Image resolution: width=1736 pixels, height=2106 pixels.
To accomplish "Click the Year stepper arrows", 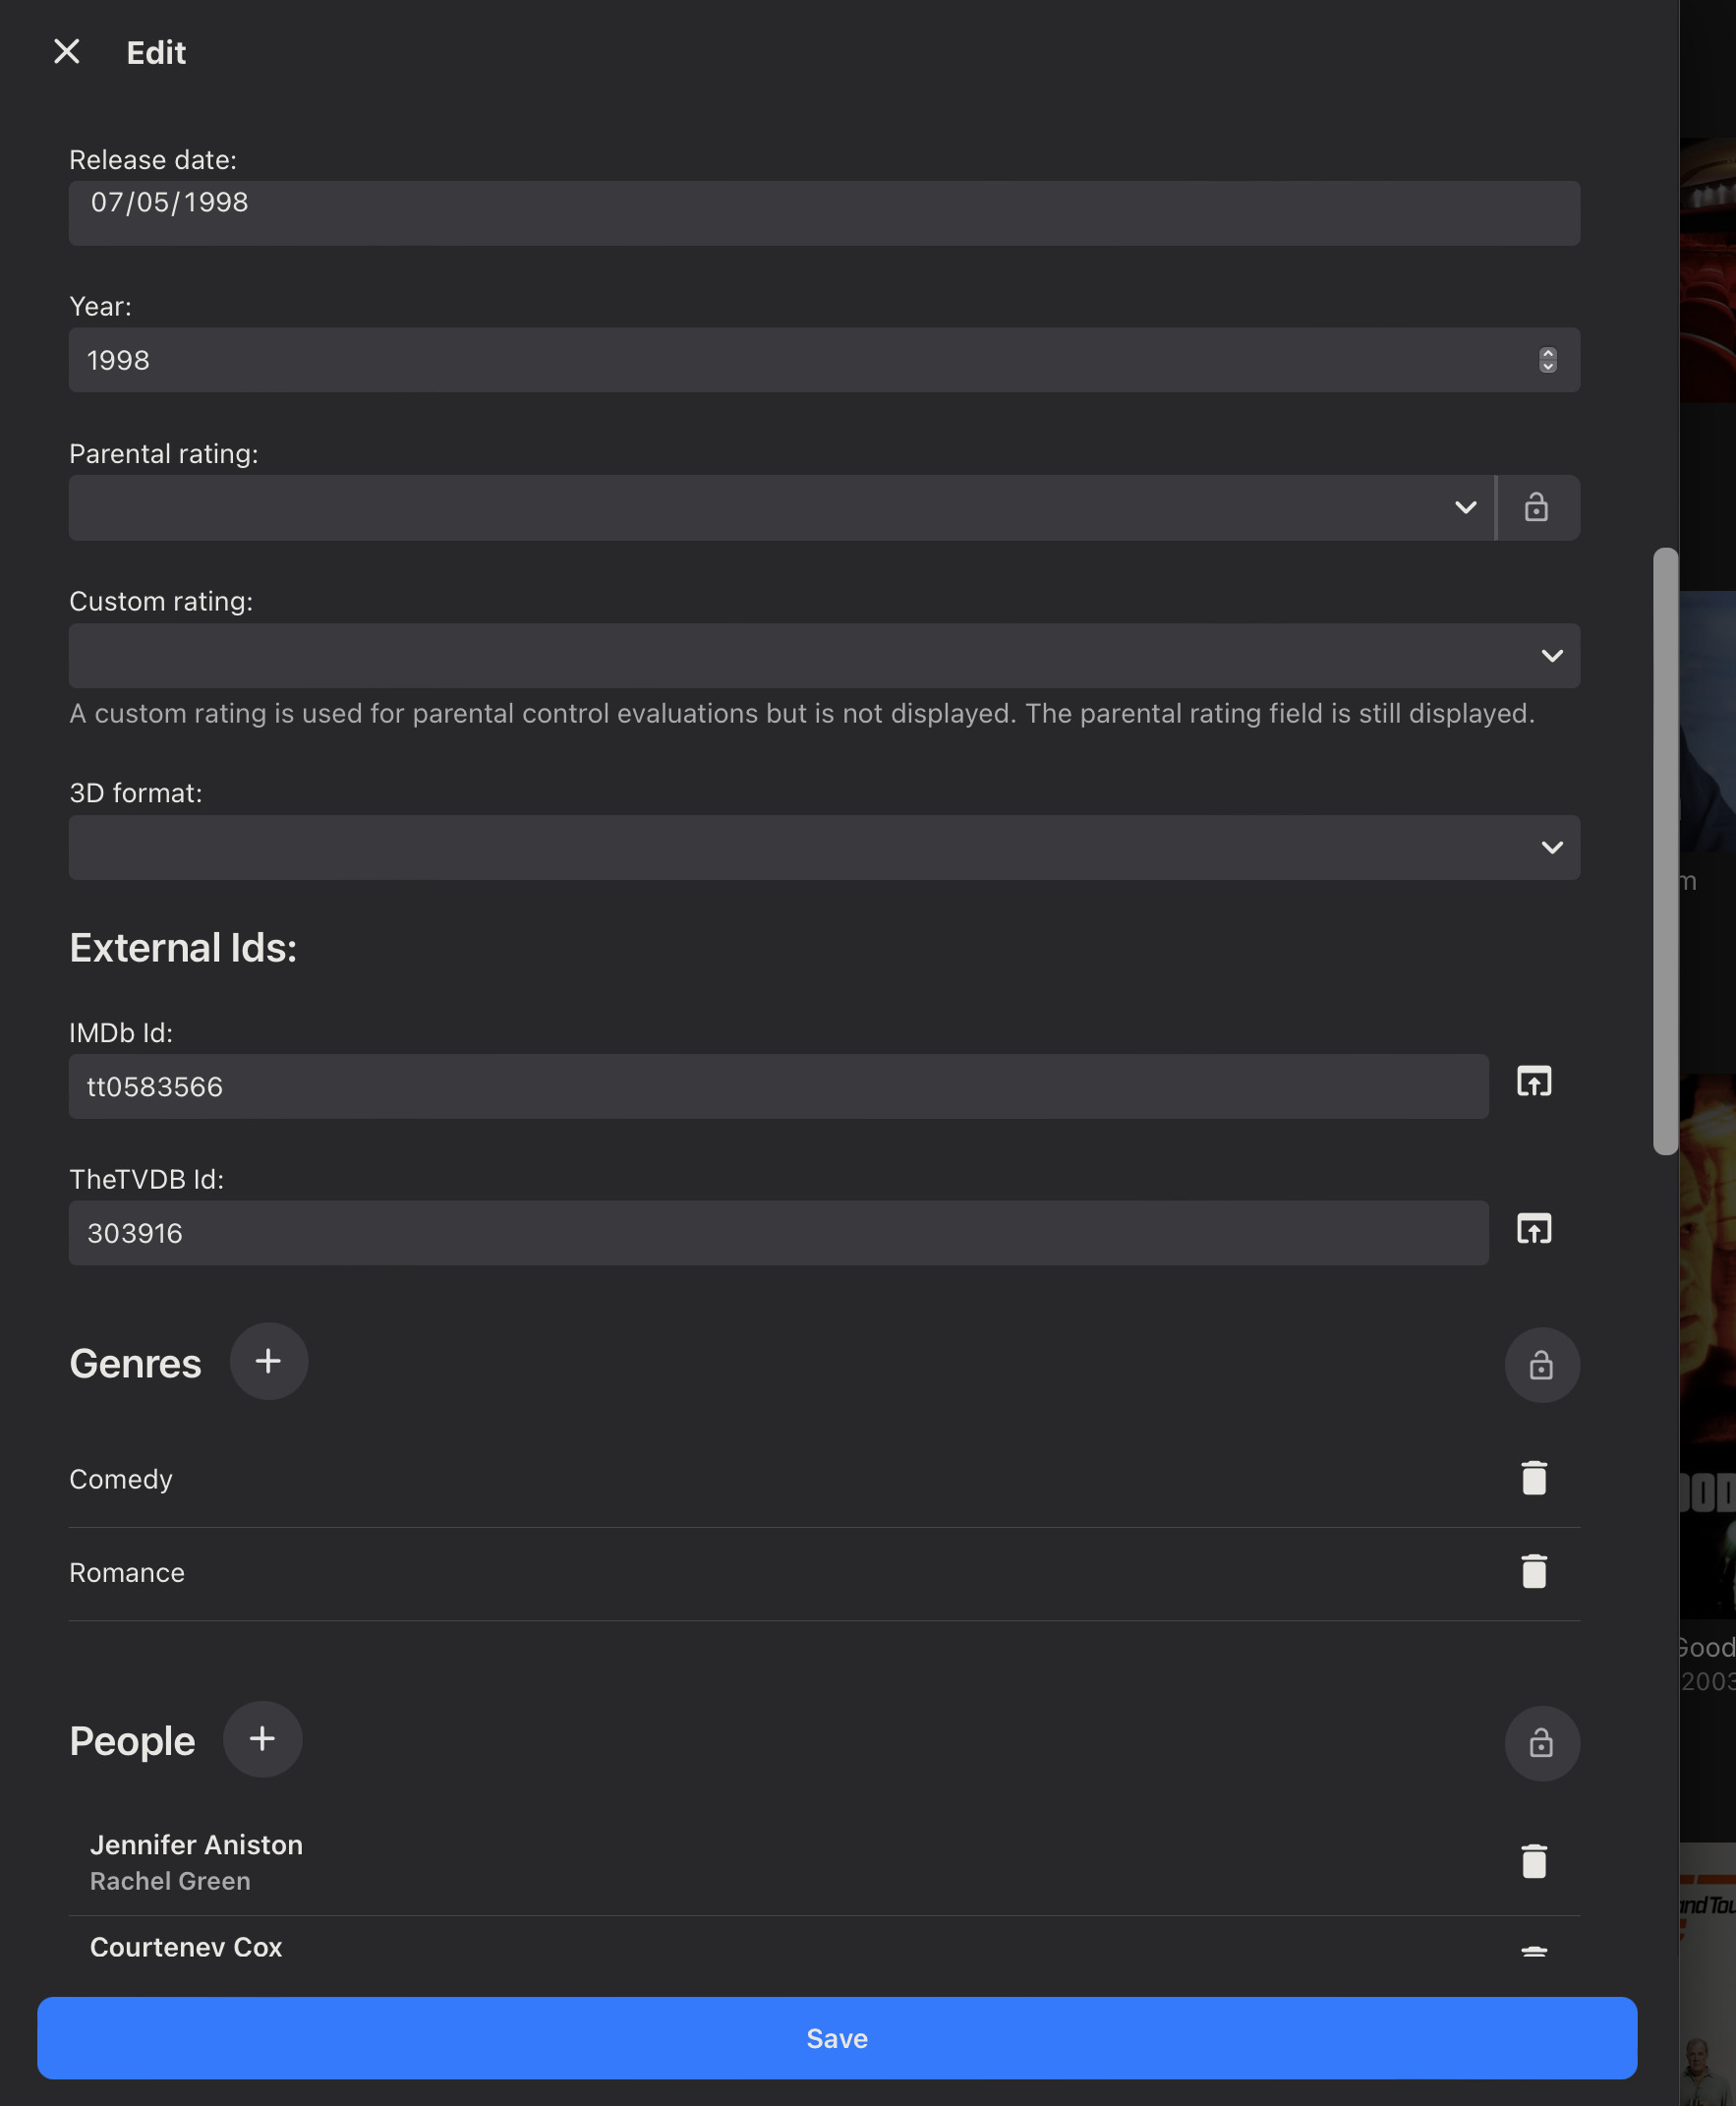I will point(1547,360).
